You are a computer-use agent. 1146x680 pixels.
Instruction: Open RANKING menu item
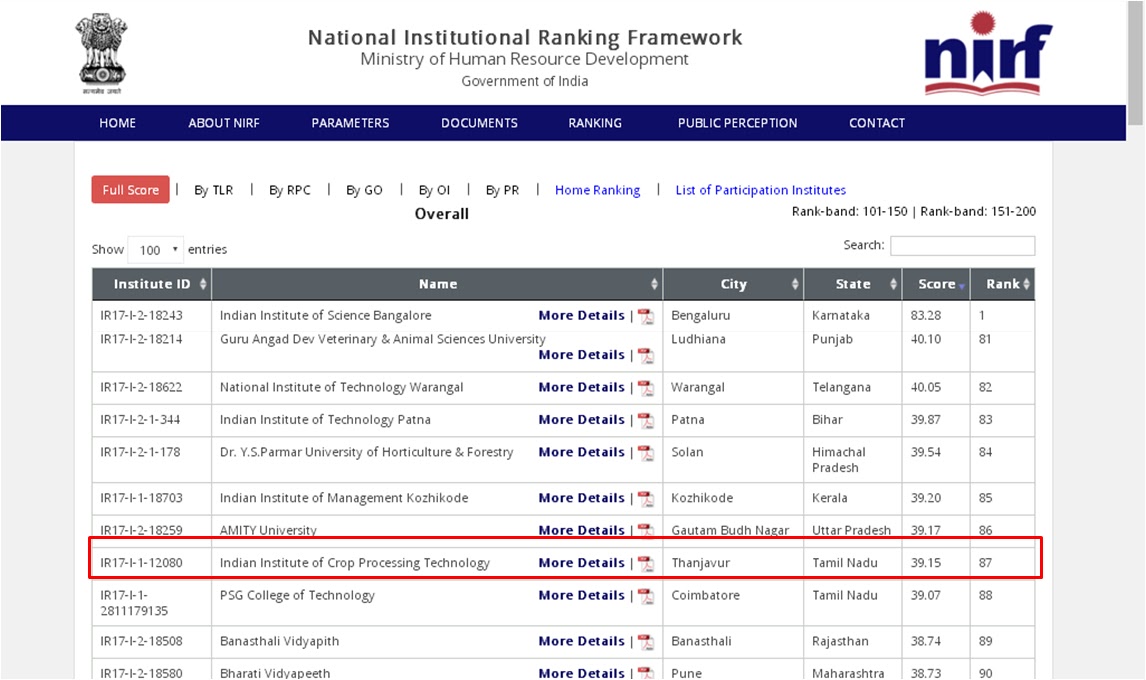595,123
